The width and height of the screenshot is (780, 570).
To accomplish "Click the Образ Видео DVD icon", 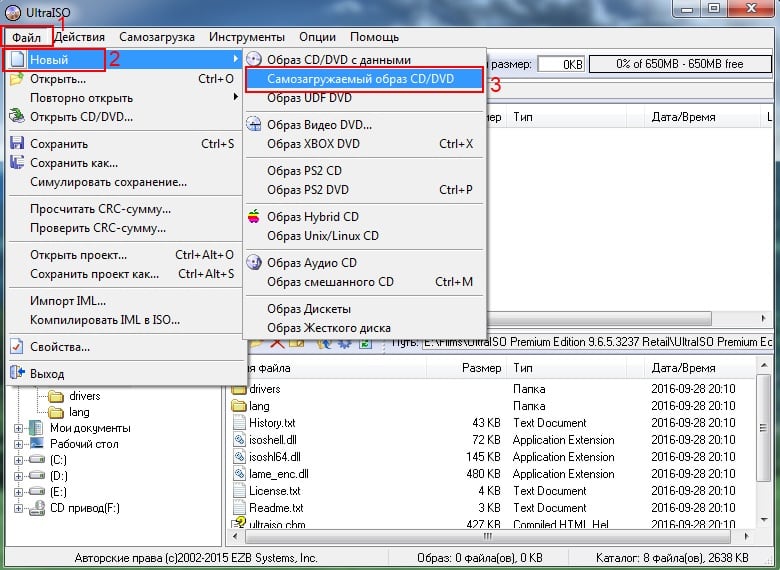I will 254,125.
